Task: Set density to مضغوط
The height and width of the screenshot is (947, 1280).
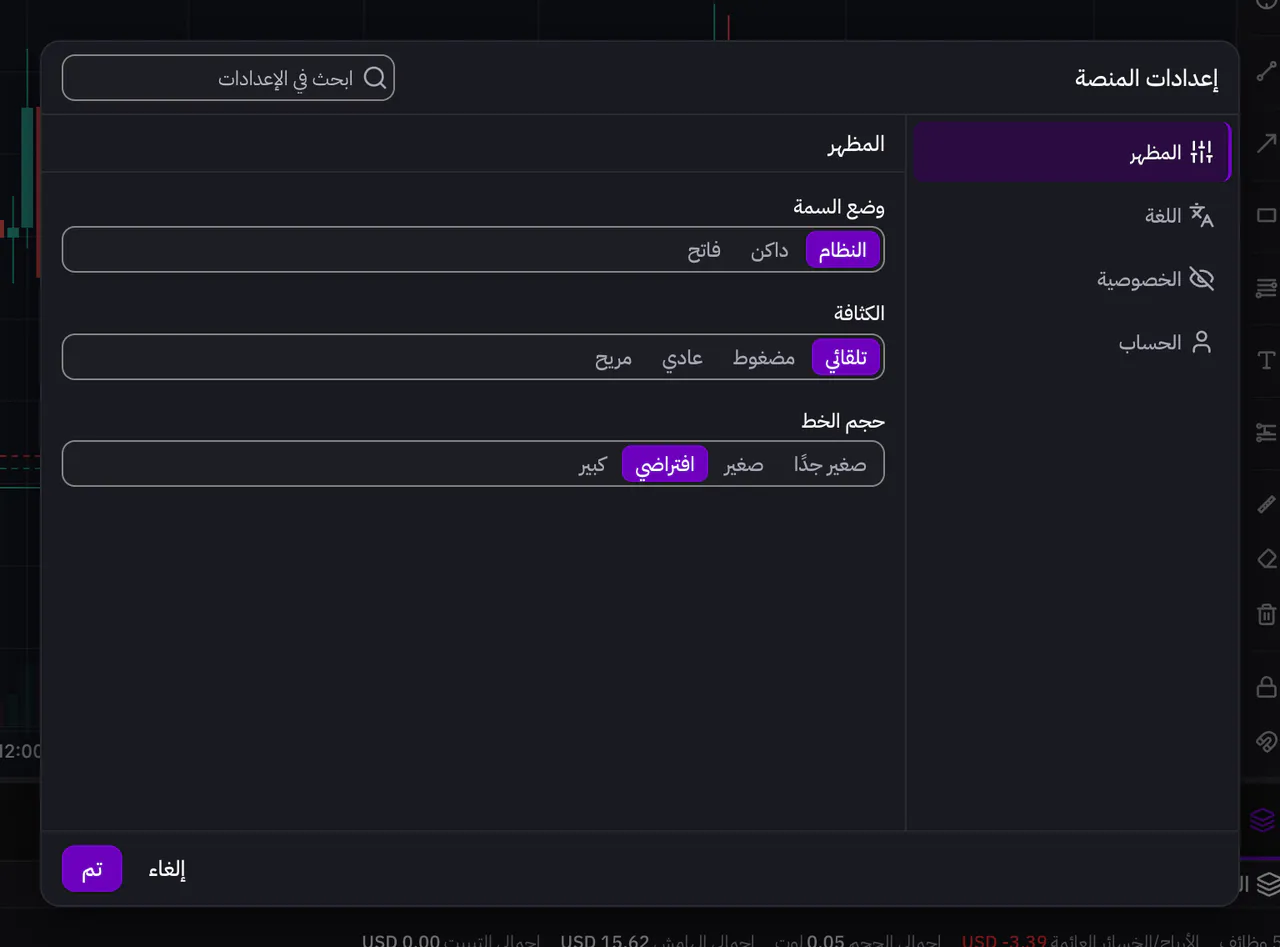Action: (764, 357)
